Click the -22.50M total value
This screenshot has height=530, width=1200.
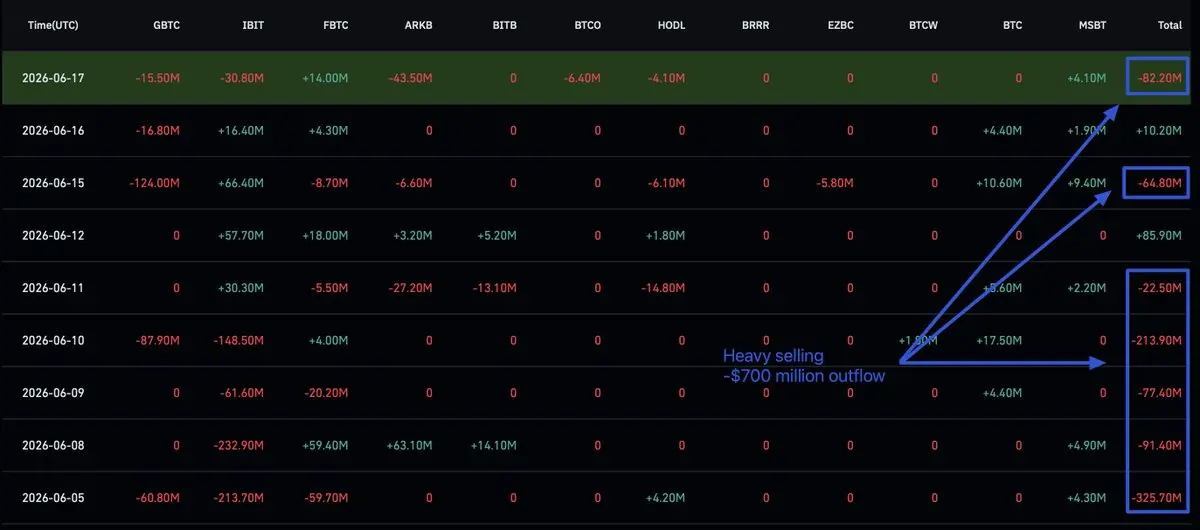(1162, 288)
